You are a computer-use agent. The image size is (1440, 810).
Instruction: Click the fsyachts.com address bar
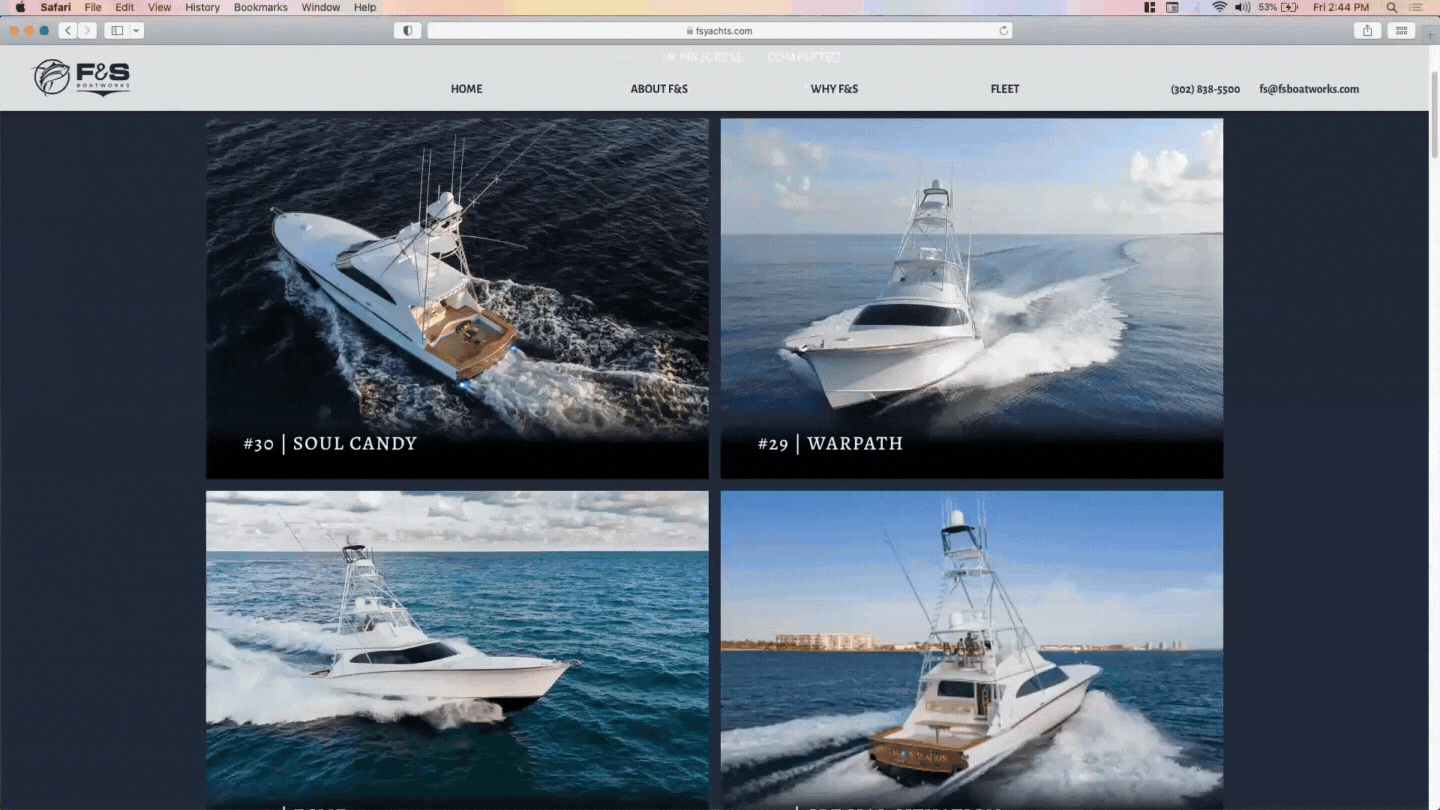click(719, 31)
